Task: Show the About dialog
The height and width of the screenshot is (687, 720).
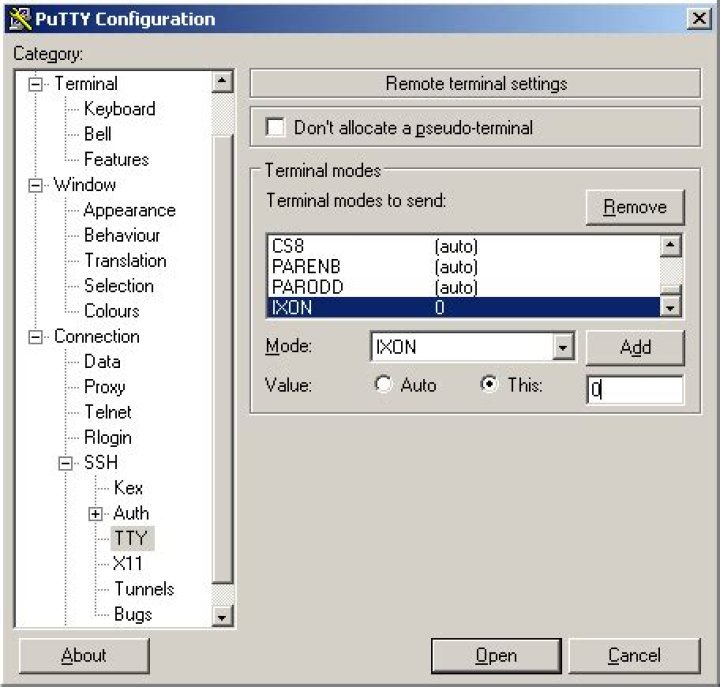Action: tap(84, 655)
